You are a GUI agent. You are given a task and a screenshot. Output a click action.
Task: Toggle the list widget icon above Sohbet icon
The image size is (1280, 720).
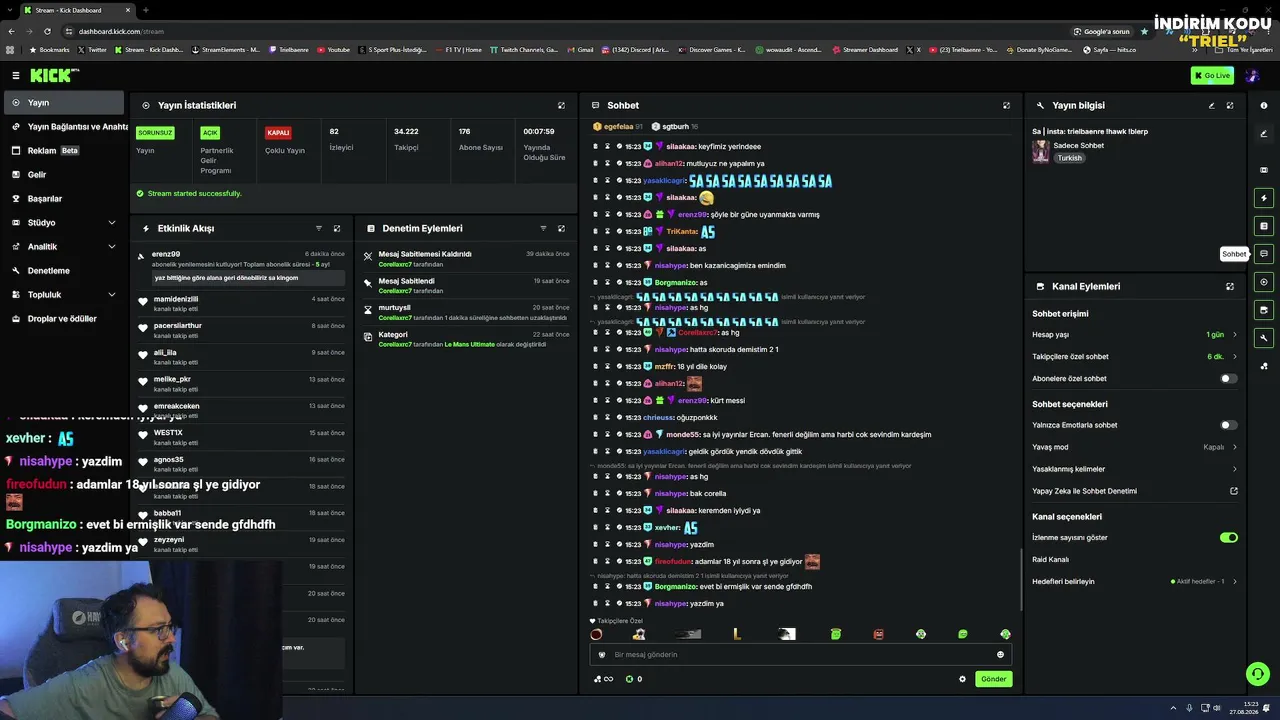pos(1264,226)
